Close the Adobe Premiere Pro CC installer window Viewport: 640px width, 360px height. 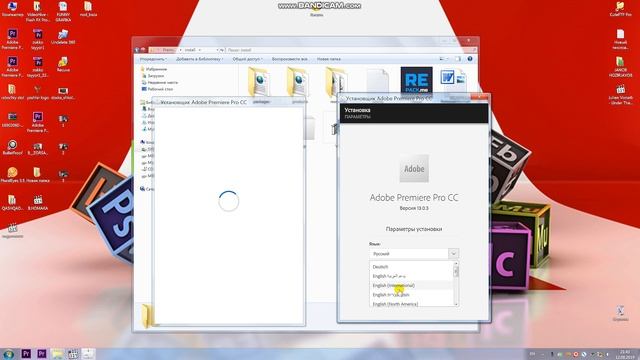[x=480, y=97]
